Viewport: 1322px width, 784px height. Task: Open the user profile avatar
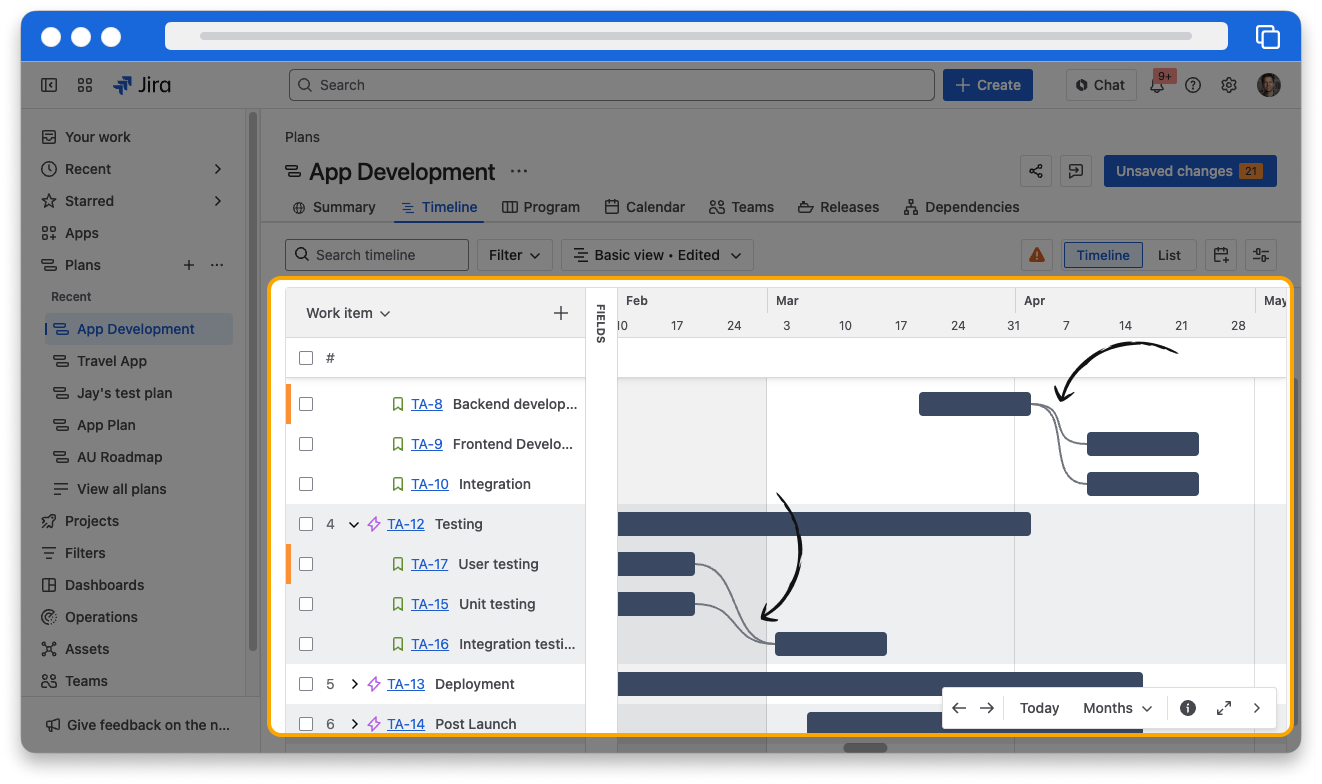[x=1269, y=85]
